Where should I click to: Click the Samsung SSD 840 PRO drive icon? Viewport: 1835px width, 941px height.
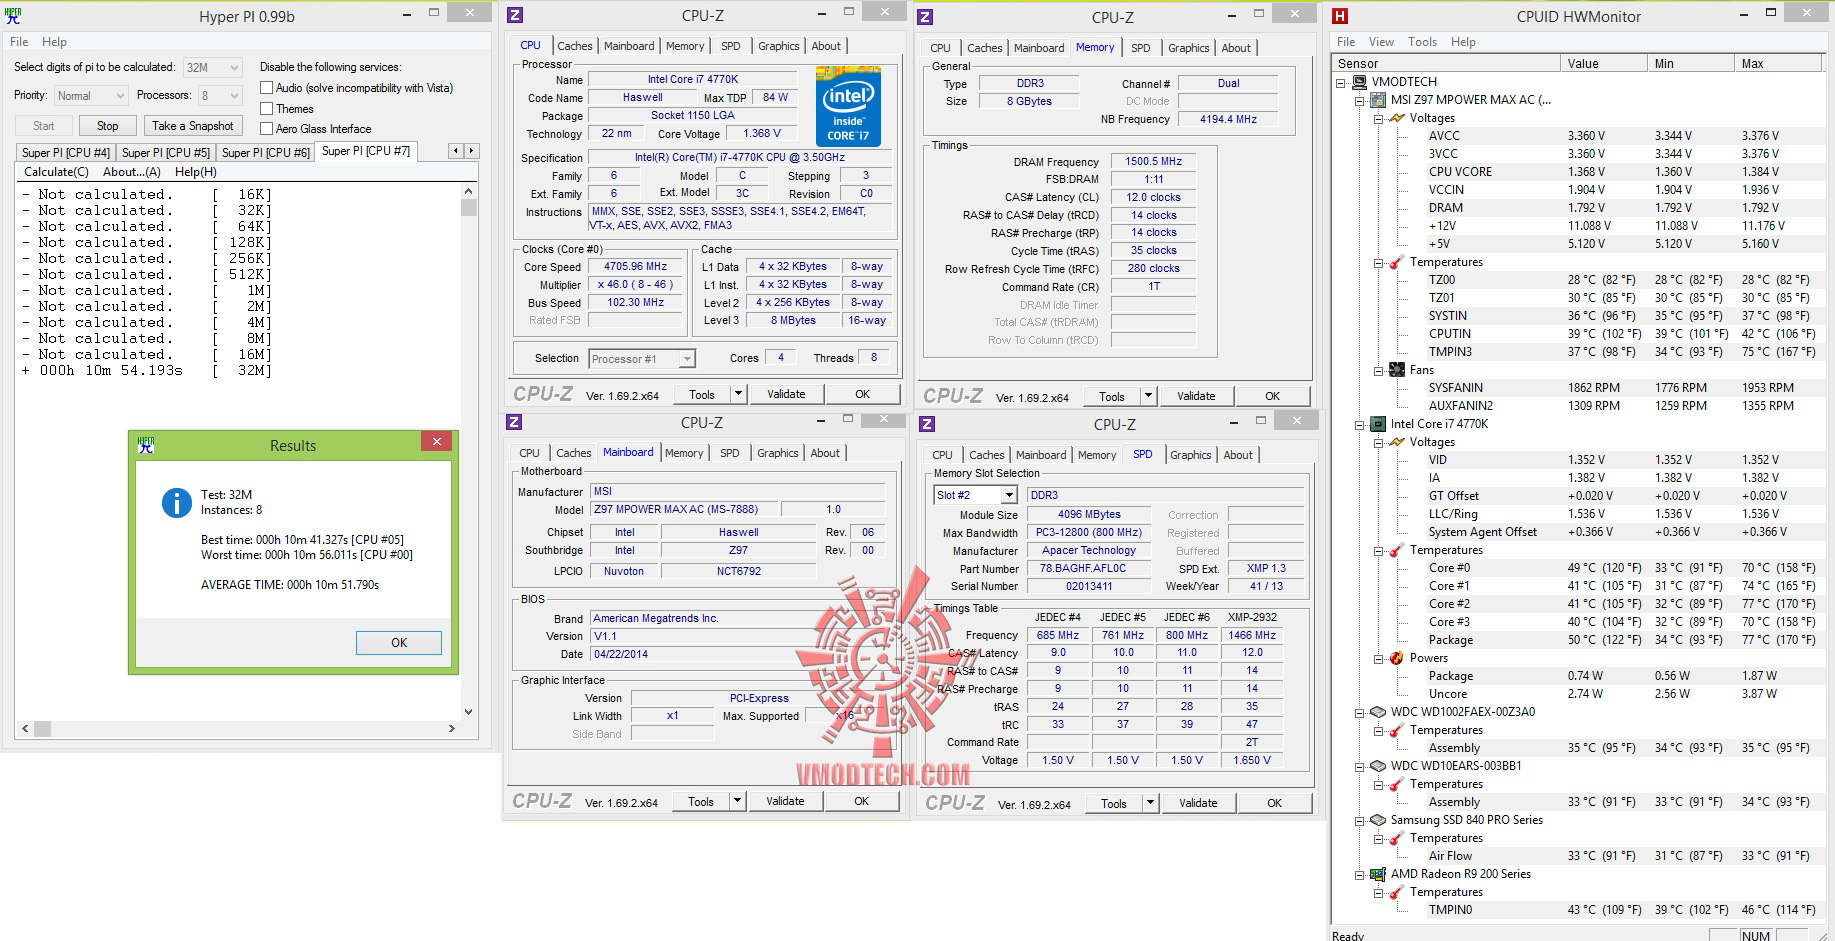point(1379,820)
